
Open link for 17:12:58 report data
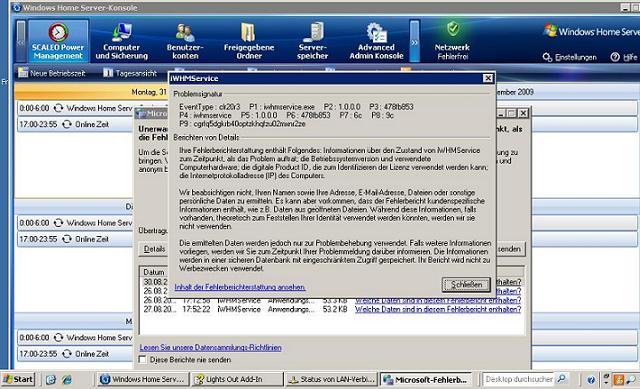click(438, 300)
